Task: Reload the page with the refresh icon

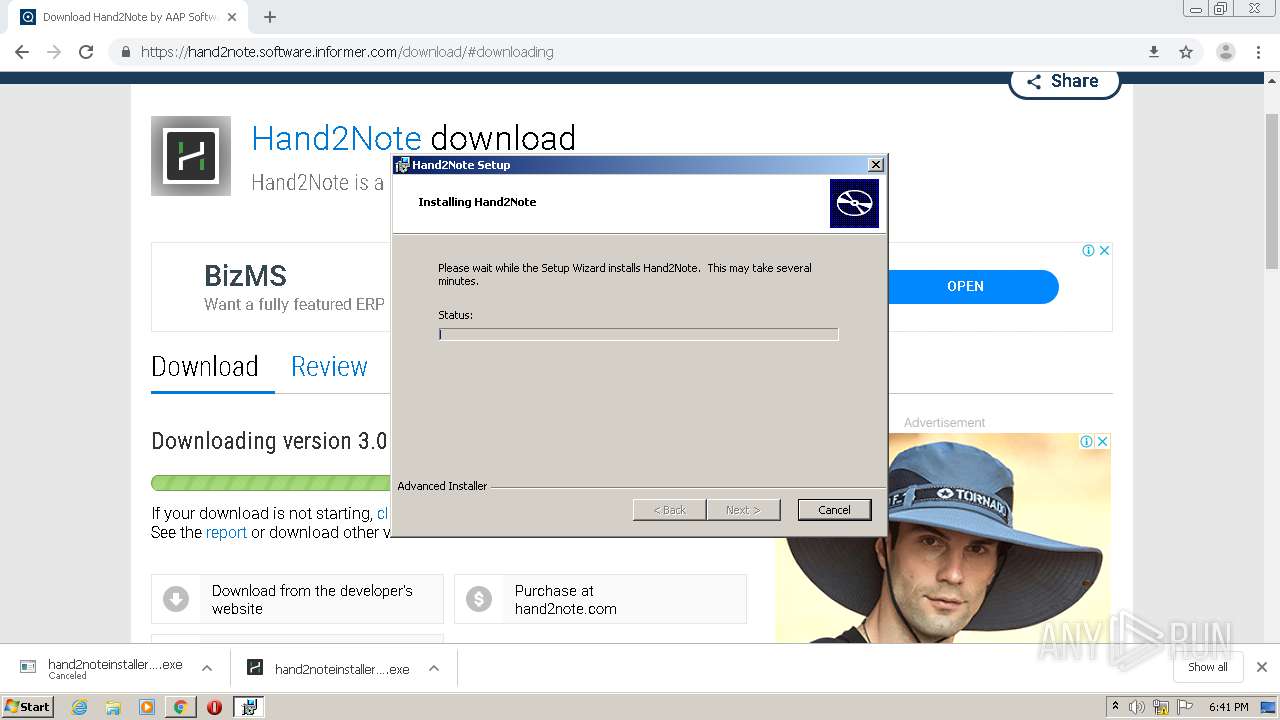Action: [x=86, y=52]
